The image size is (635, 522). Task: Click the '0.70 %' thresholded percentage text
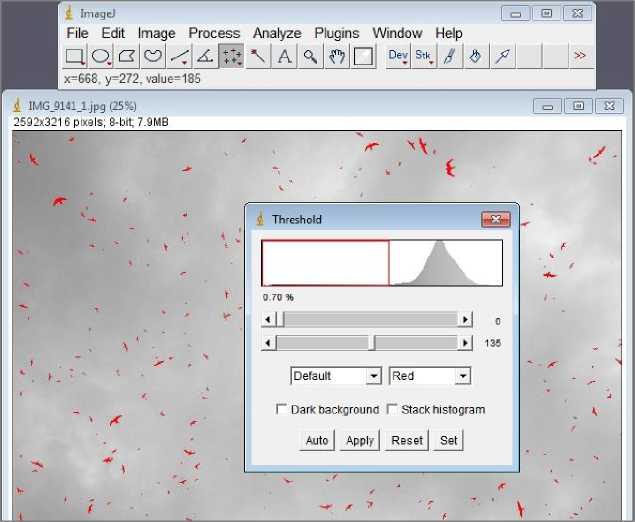pyautogui.click(x=278, y=297)
